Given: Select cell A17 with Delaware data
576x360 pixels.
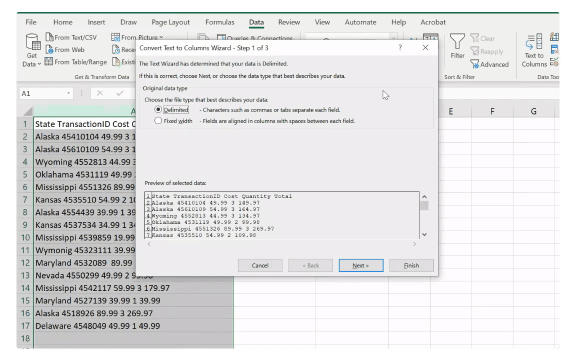Looking at the screenshot, I should 133,326.
